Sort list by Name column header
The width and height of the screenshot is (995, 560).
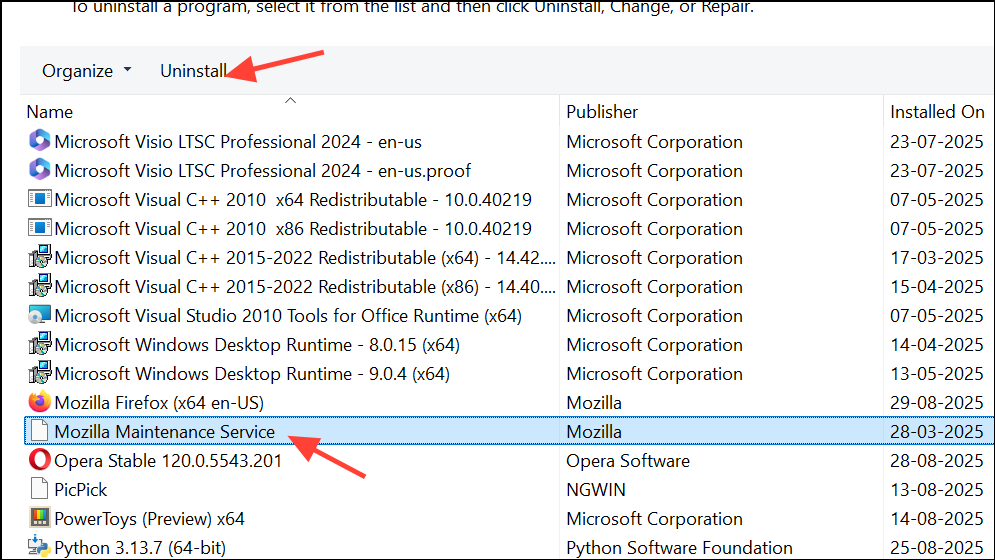tap(49, 112)
